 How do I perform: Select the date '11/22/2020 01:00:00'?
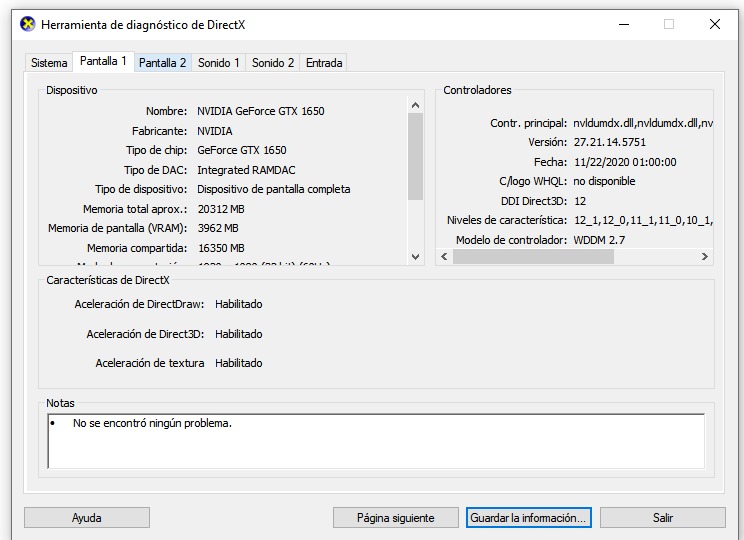click(625, 162)
